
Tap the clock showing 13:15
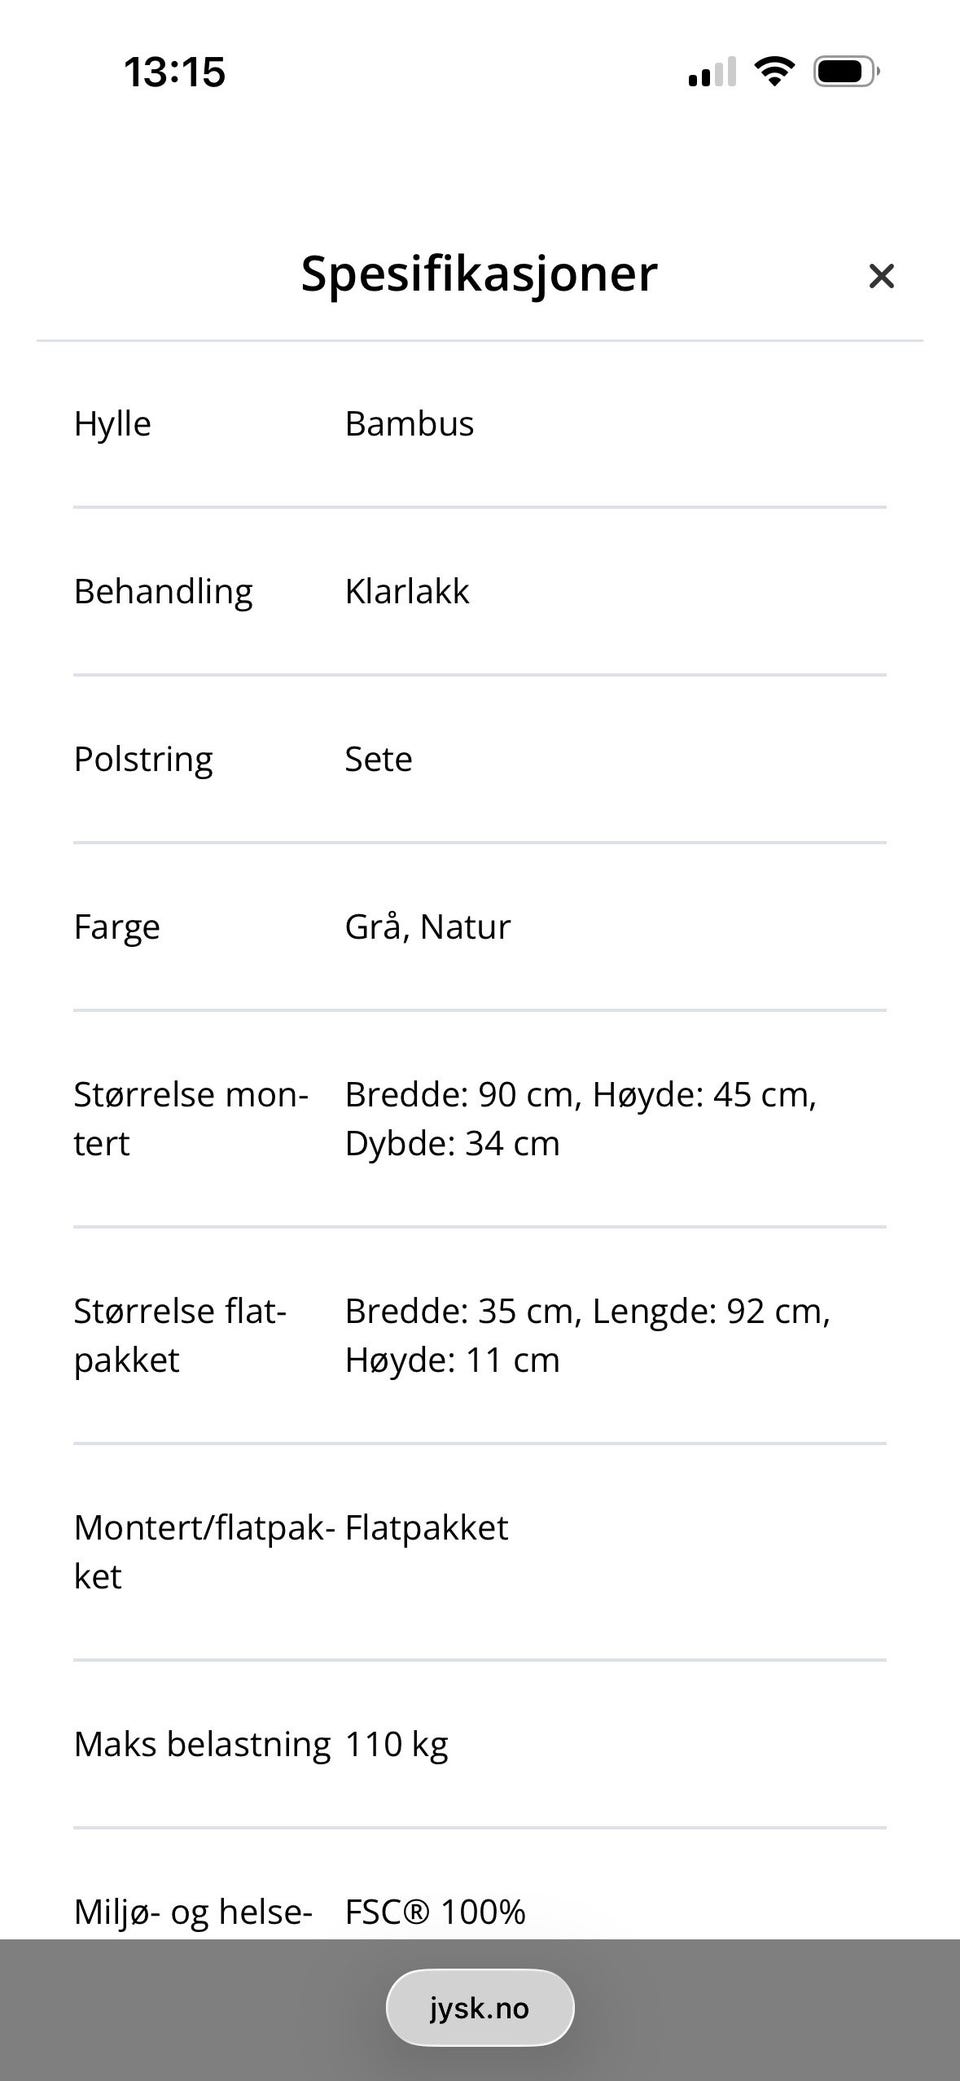pos(172,70)
